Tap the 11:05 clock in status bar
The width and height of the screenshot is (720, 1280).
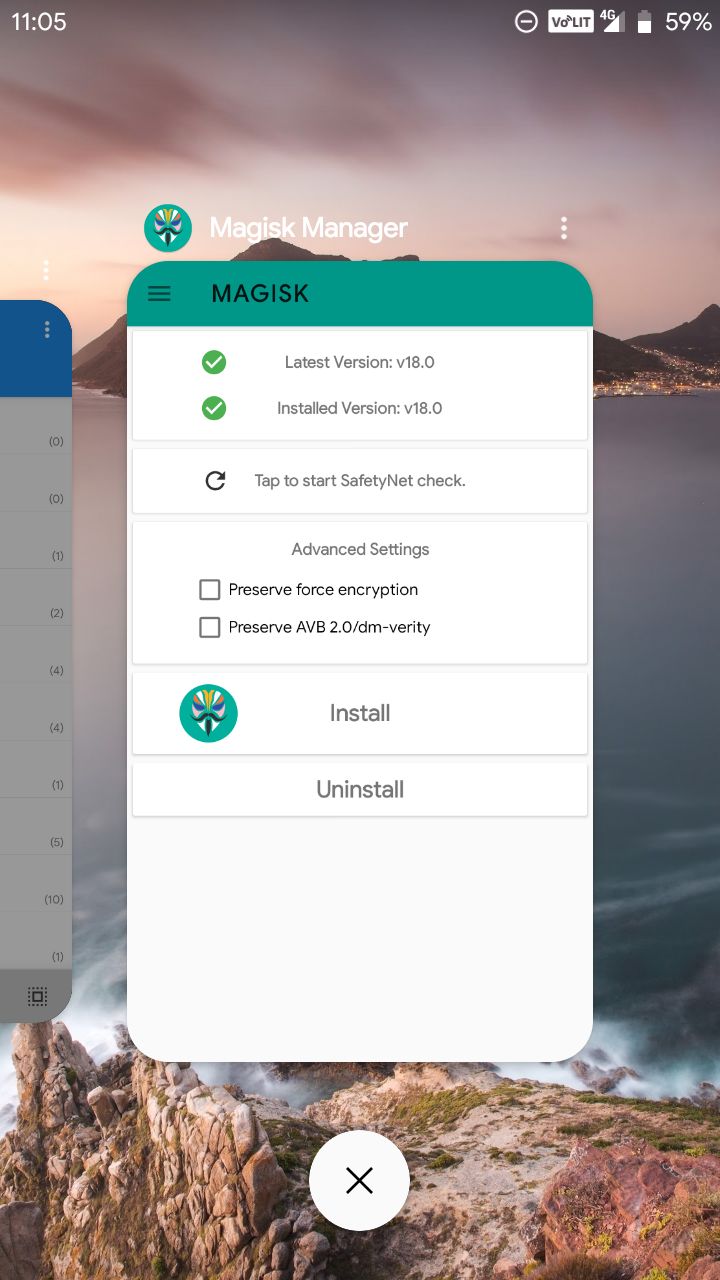click(x=39, y=22)
